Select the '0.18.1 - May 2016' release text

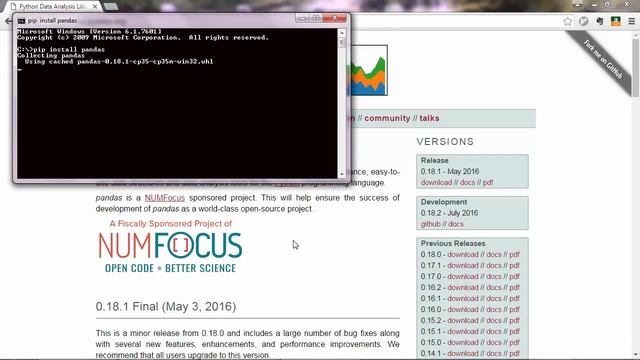450,171
